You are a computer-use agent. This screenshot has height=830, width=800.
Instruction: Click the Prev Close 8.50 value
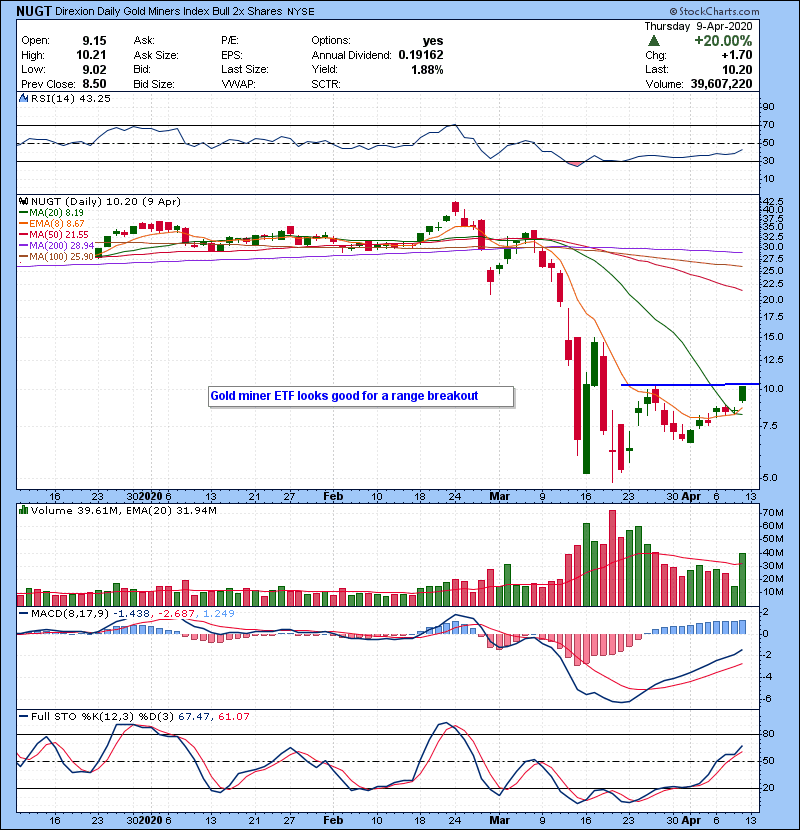94,84
